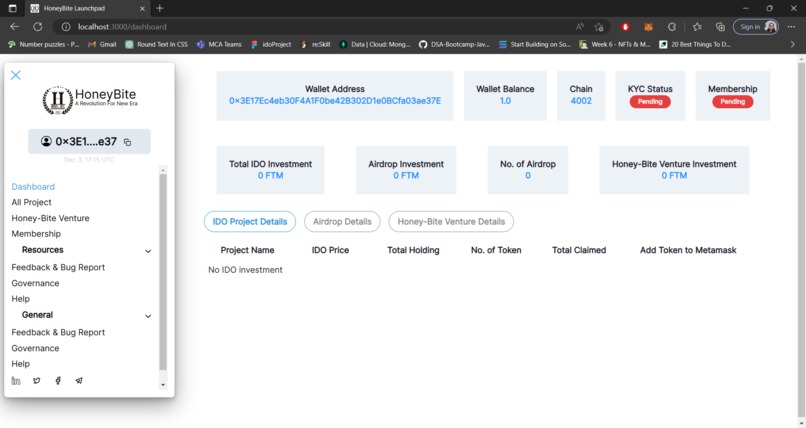
Task: Click the Membership Pending badge
Action: tap(732, 102)
